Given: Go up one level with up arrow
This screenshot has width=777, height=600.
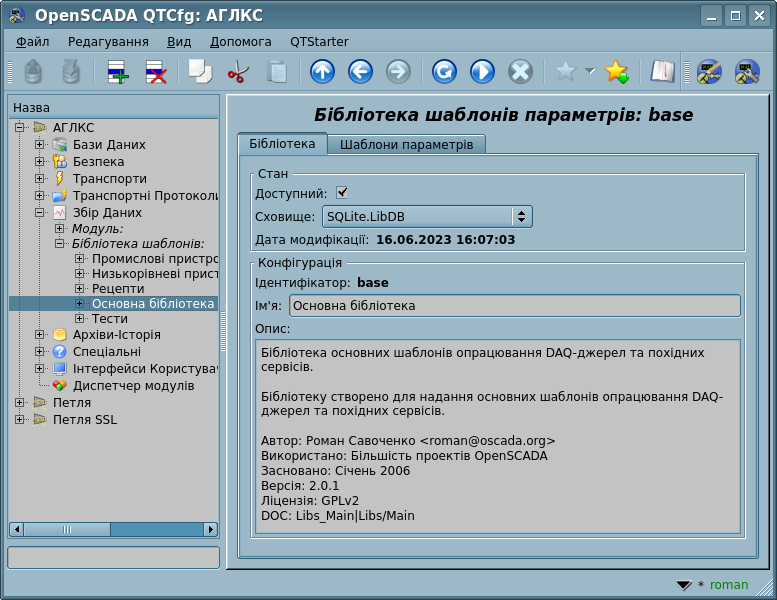Looking at the screenshot, I should (322, 72).
